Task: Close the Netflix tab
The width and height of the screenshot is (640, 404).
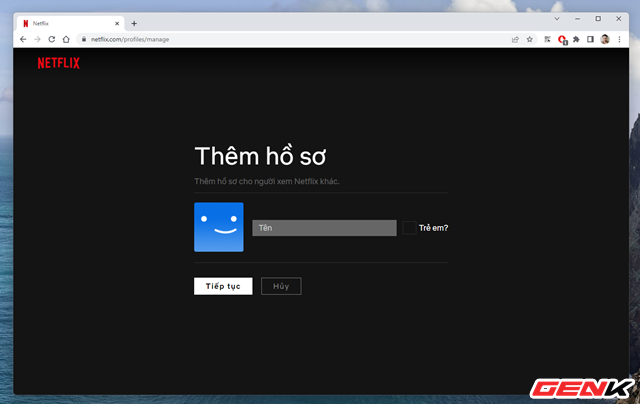Action: 117,24
